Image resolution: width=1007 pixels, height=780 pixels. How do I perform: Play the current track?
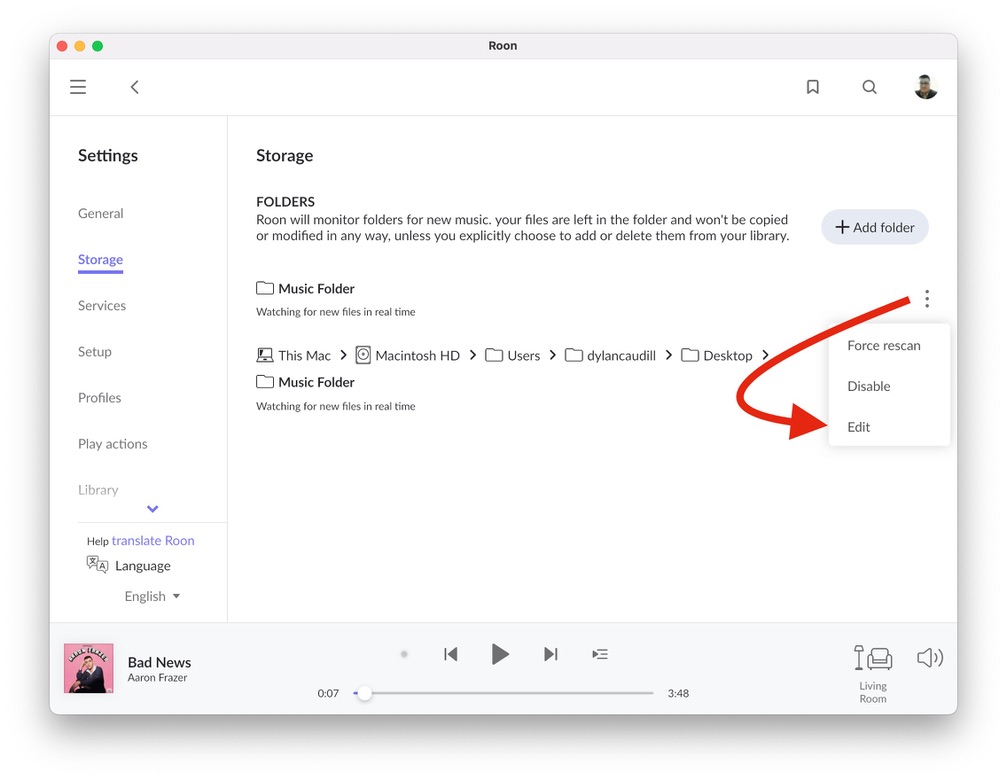pyautogui.click(x=500, y=654)
